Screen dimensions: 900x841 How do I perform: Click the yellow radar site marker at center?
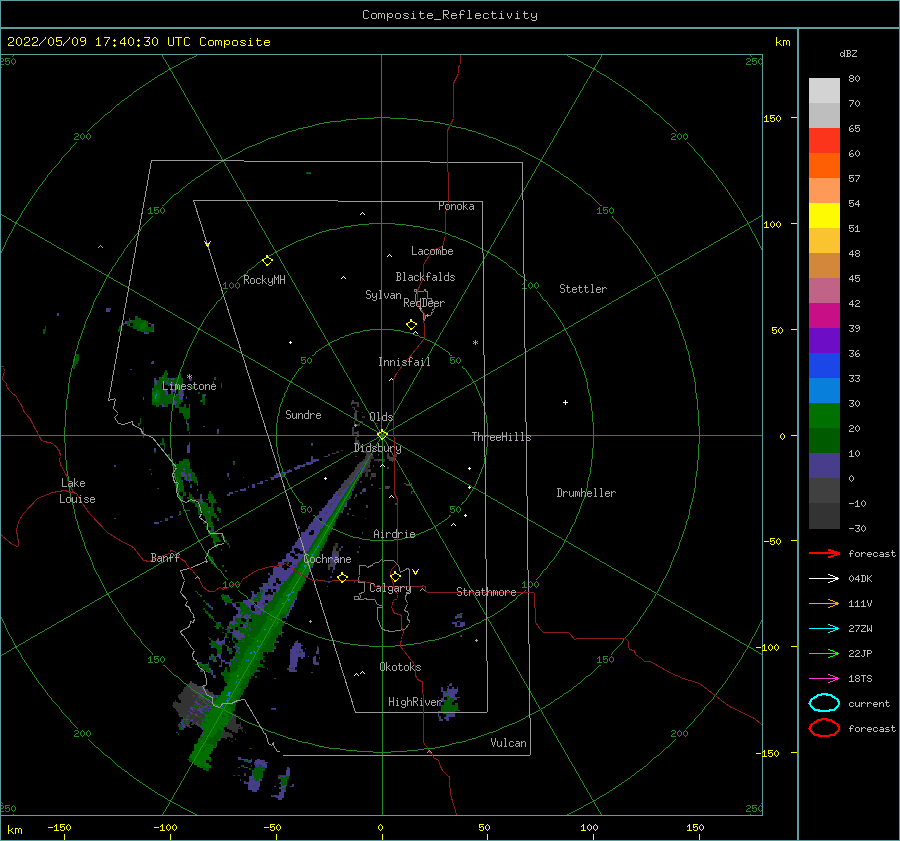point(382,435)
